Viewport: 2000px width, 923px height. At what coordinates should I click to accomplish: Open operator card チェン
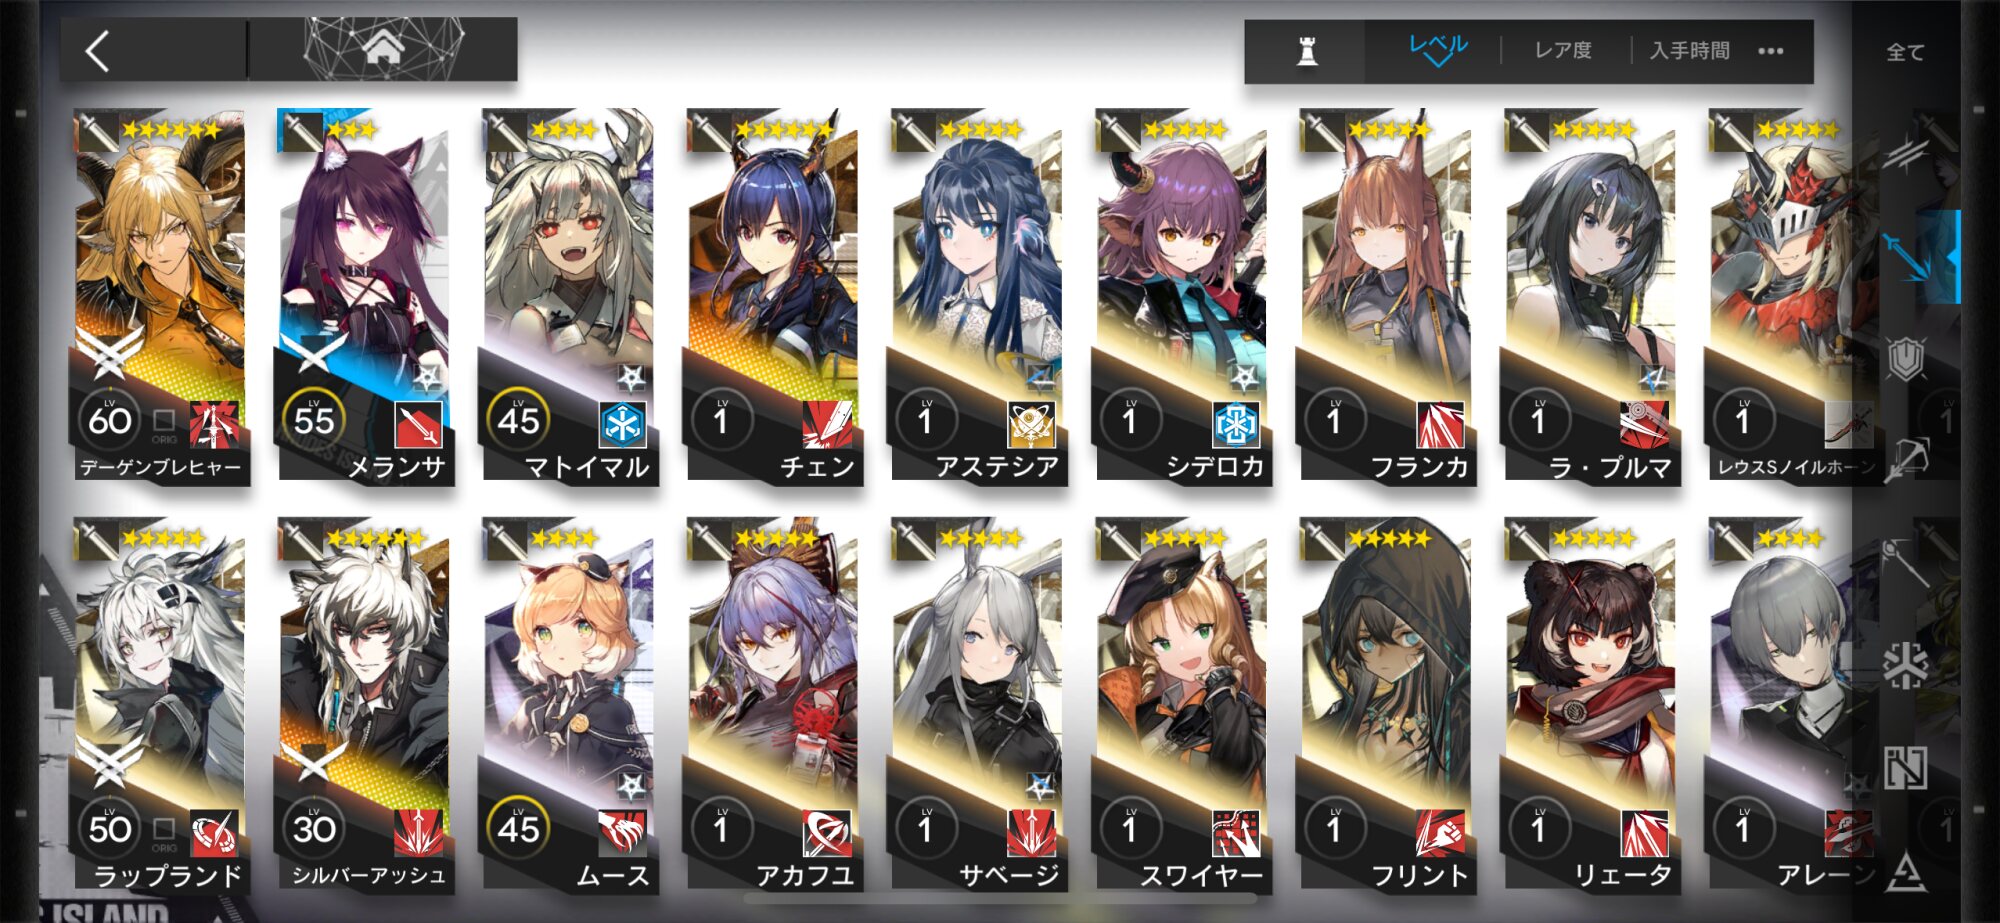771,298
